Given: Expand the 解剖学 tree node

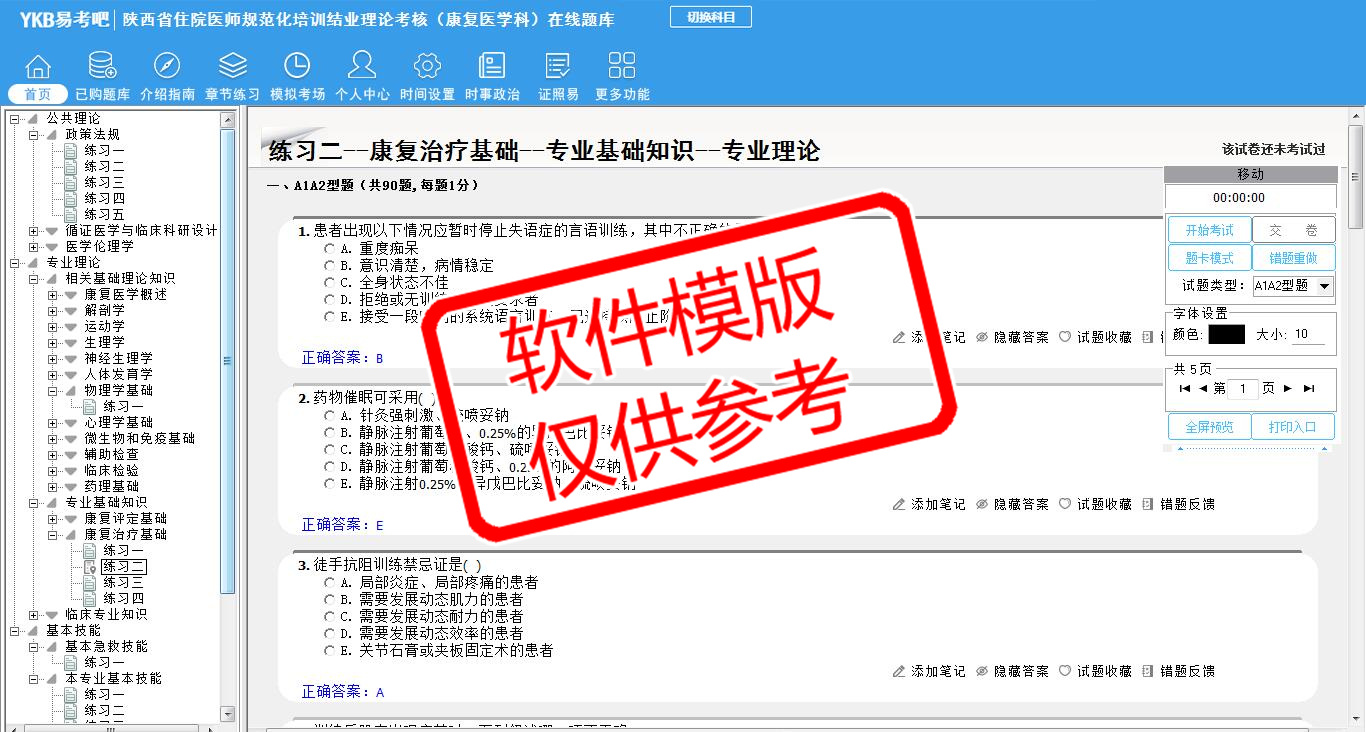Looking at the screenshot, I should pos(53,310).
